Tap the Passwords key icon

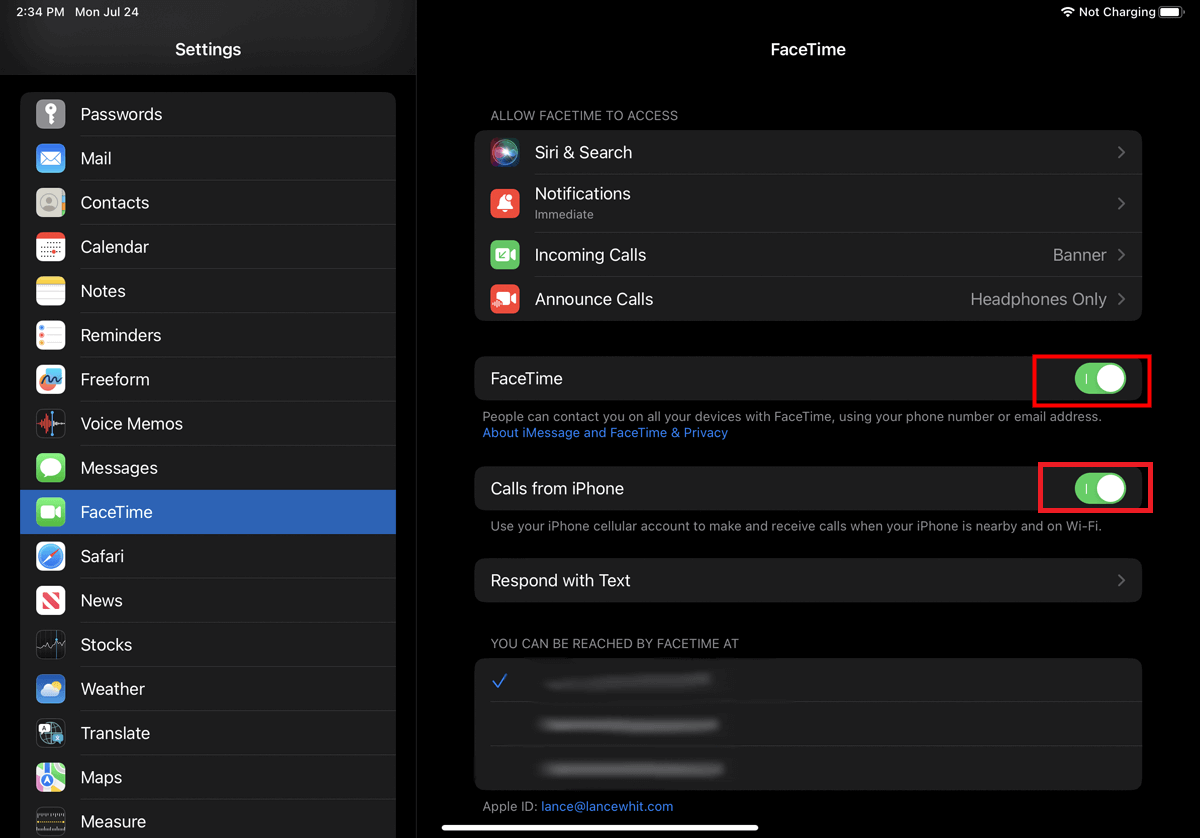(51, 114)
